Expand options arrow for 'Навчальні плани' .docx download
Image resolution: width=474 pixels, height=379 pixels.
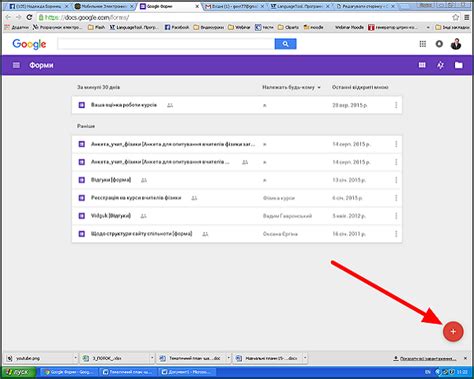[305, 358]
